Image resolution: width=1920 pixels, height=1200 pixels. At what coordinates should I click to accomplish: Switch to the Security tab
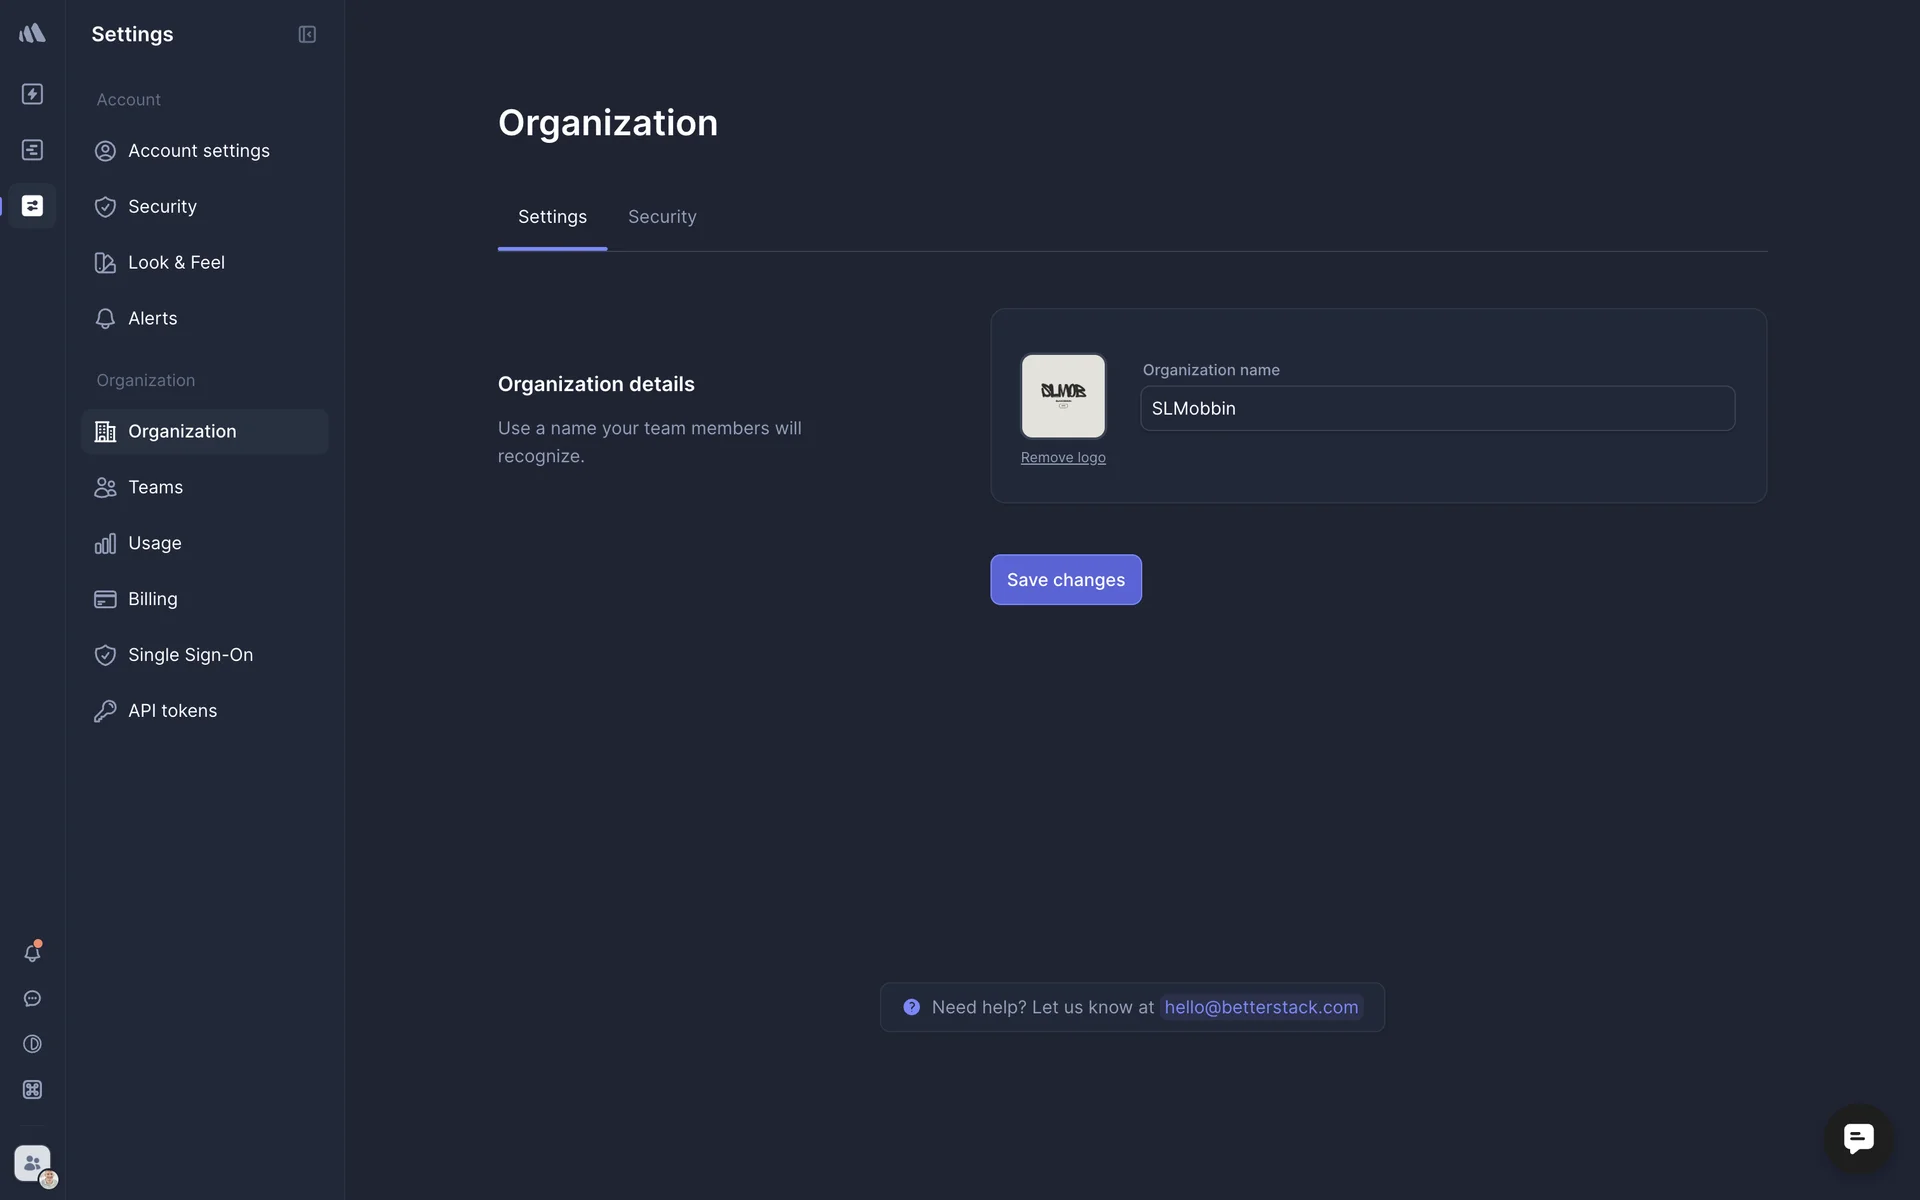(x=662, y=217)
